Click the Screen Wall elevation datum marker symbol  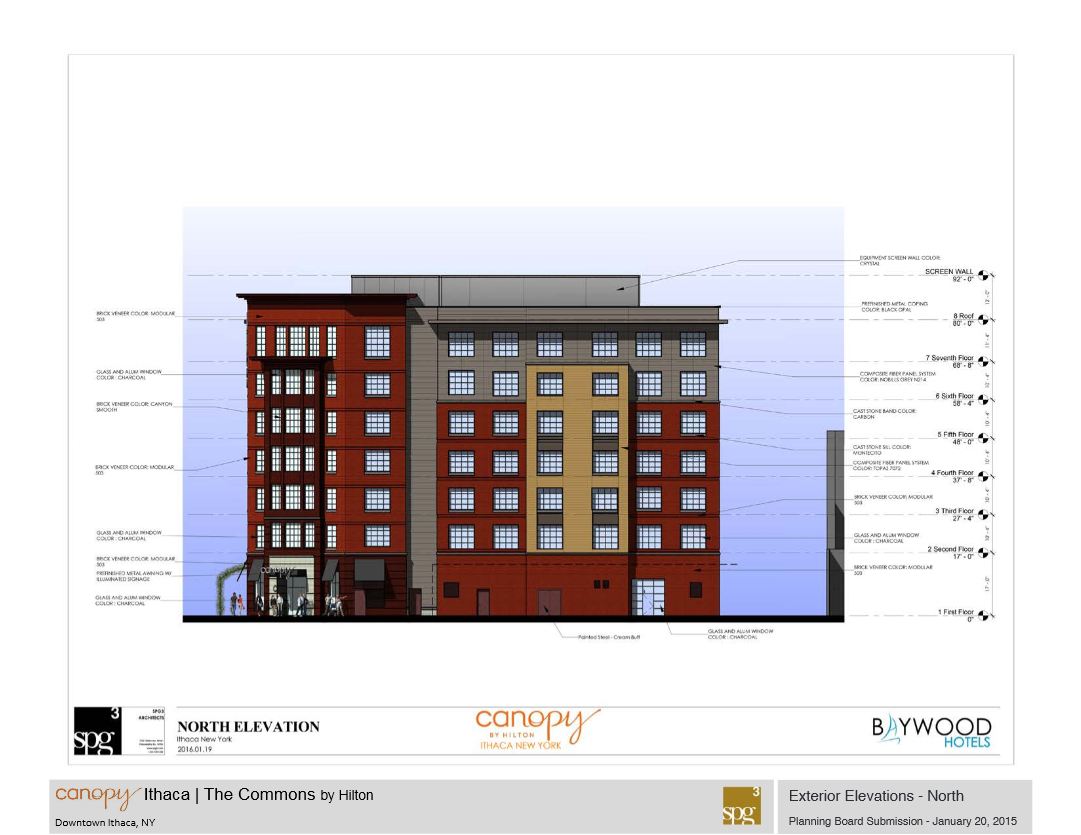(983, 277)
